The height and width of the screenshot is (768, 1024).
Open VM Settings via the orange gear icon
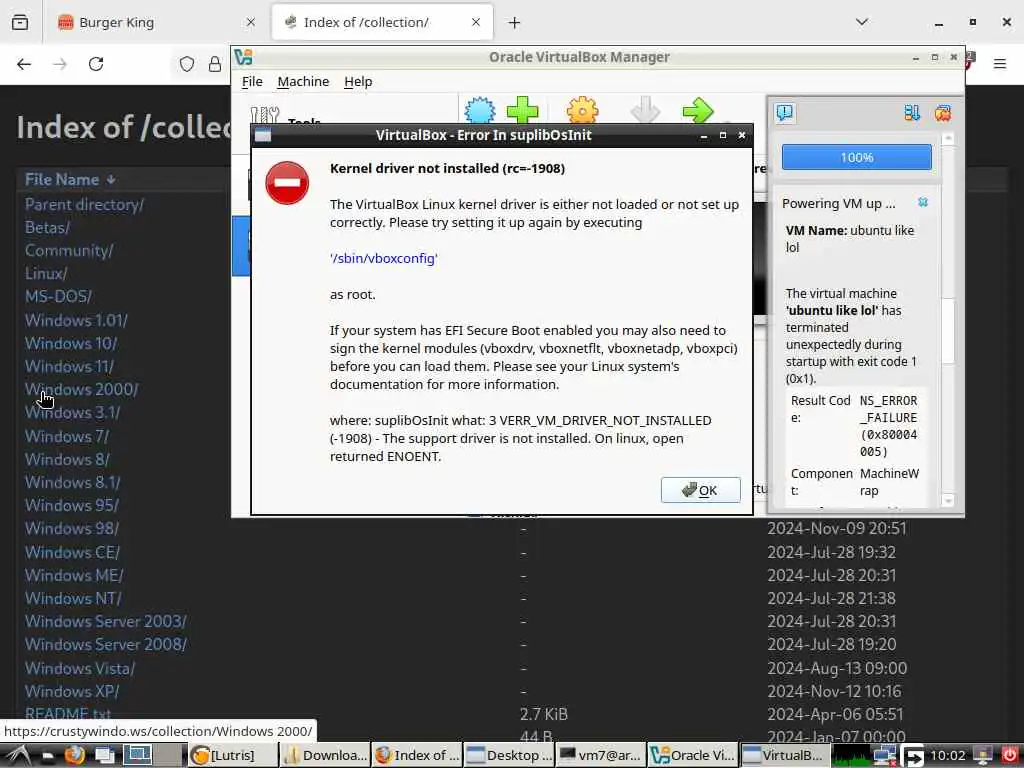click(582, 110)
